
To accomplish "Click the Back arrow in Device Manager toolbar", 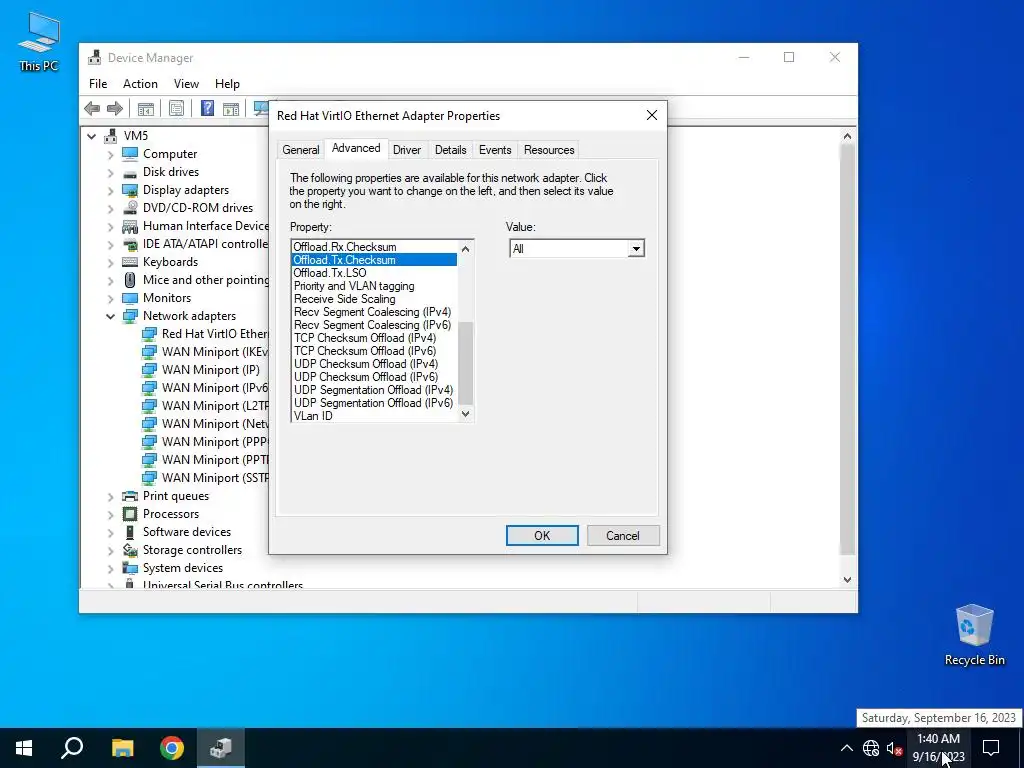I will tap(92, 108).
